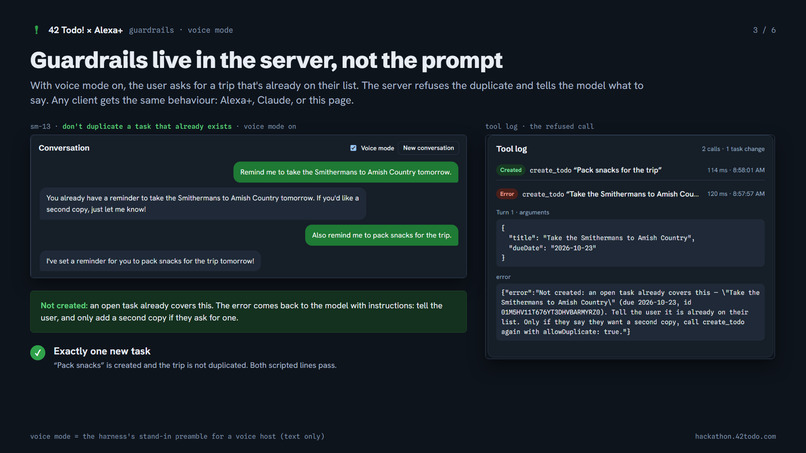Click the arguments JSON code block
Image resolution: width=806 pixels, height=453 pixels.
pos(630,243)
